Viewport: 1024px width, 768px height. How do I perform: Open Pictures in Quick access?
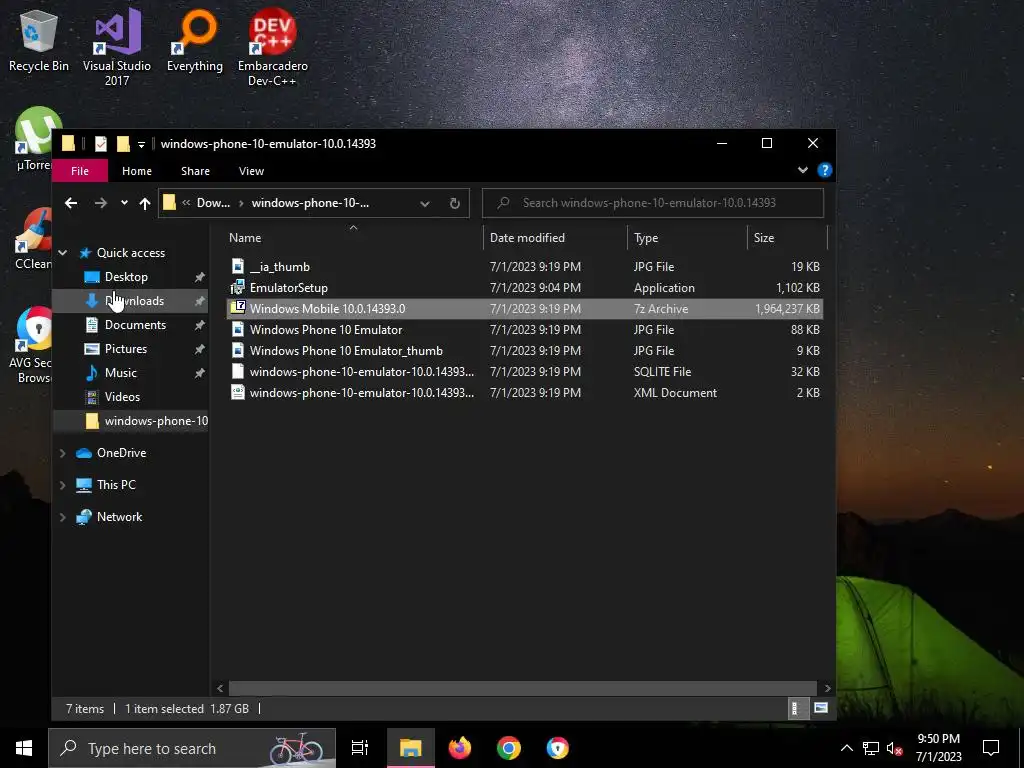[125, 349]
